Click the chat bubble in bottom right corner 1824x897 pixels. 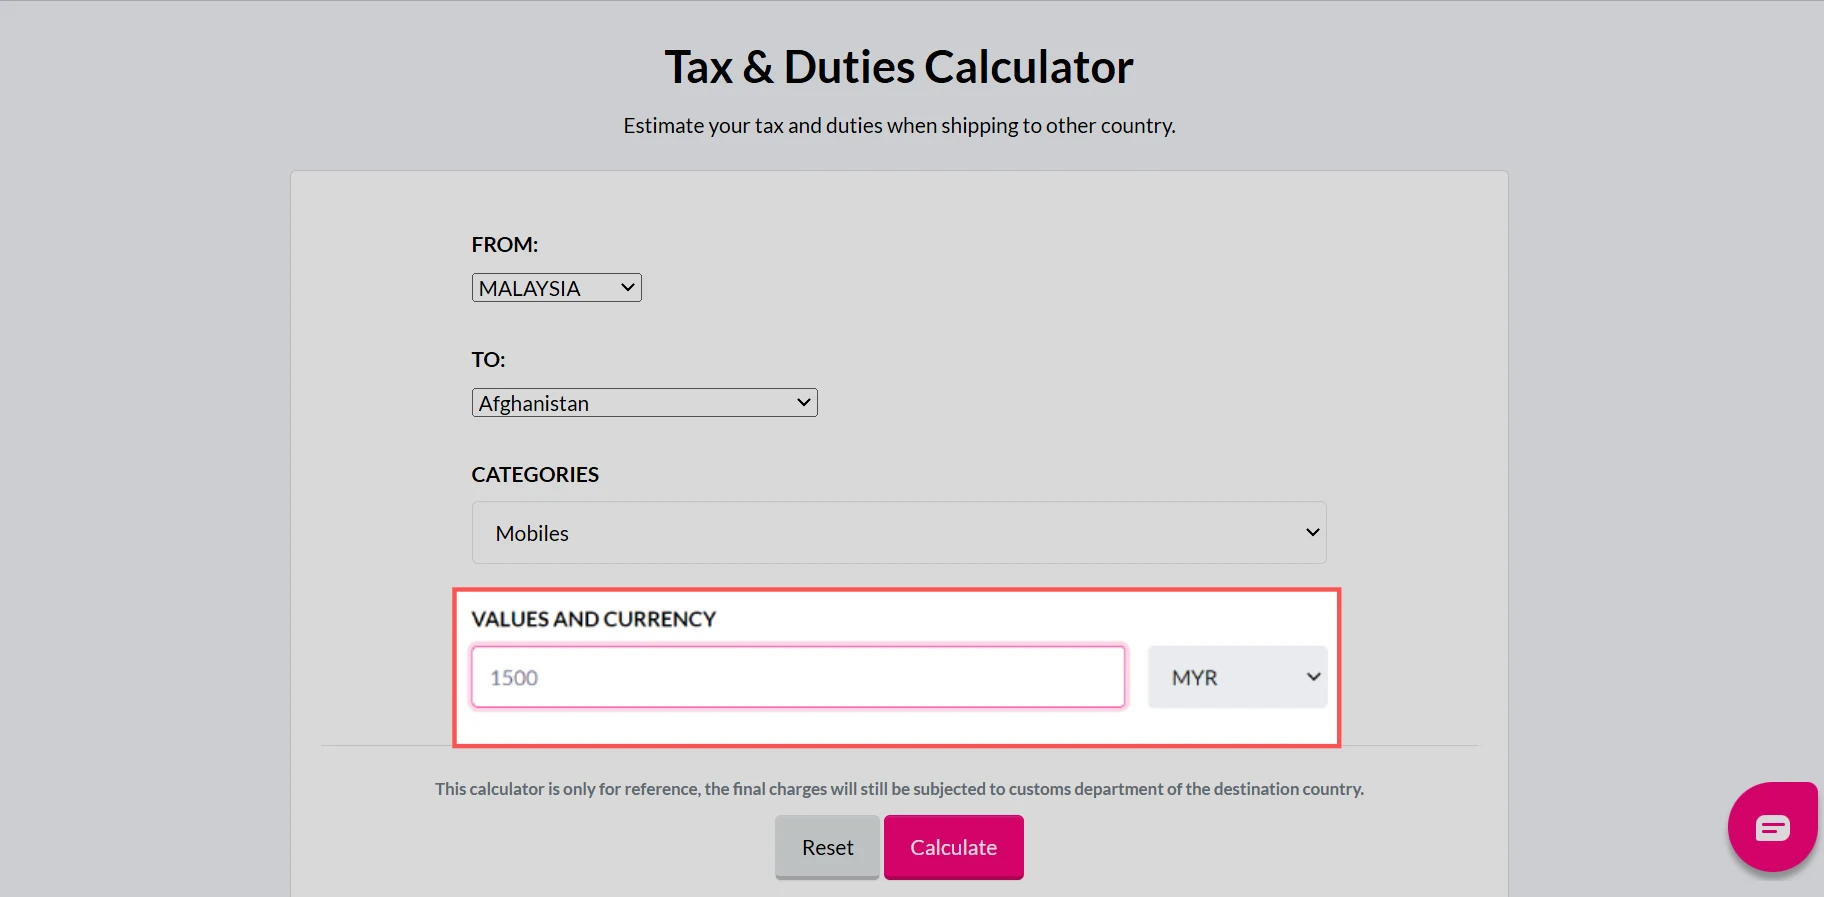coord(1771,826)
